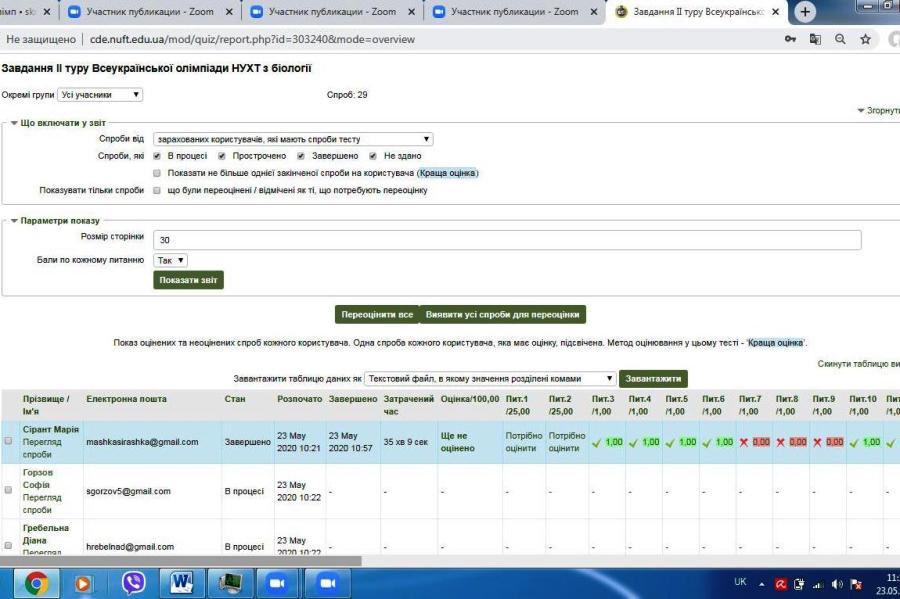Open the 'Спроби від' enrolled users dropdown
Viewport: 900px width, 599px height.
(x=293, y=139)
